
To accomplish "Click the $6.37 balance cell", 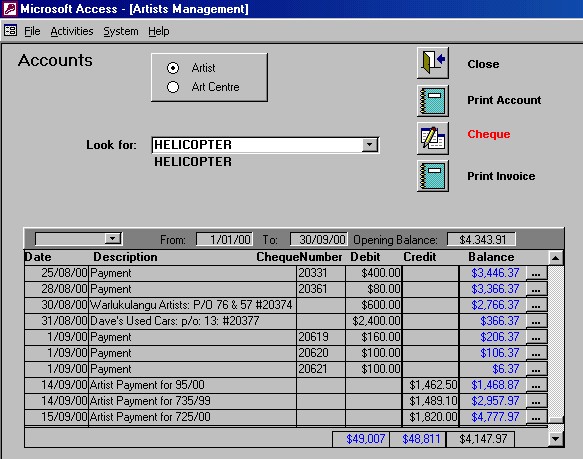I will (x=493, y=369).
